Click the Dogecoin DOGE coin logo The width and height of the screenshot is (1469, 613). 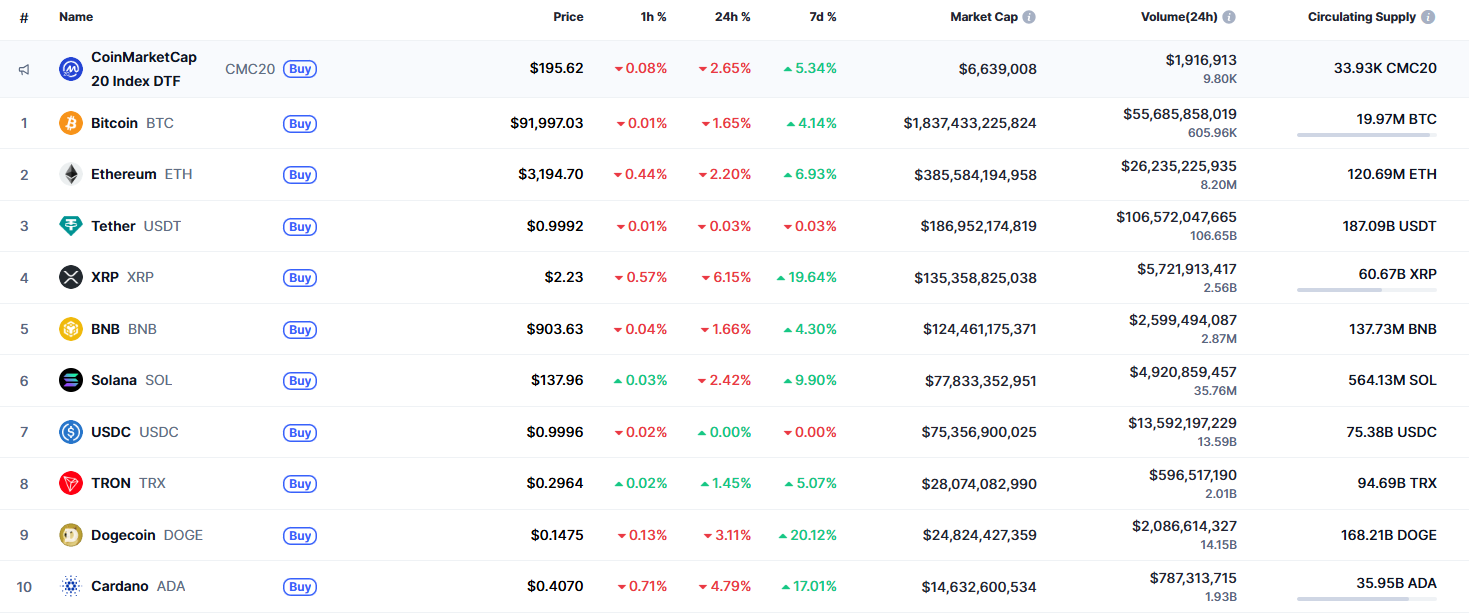[69, 535]
